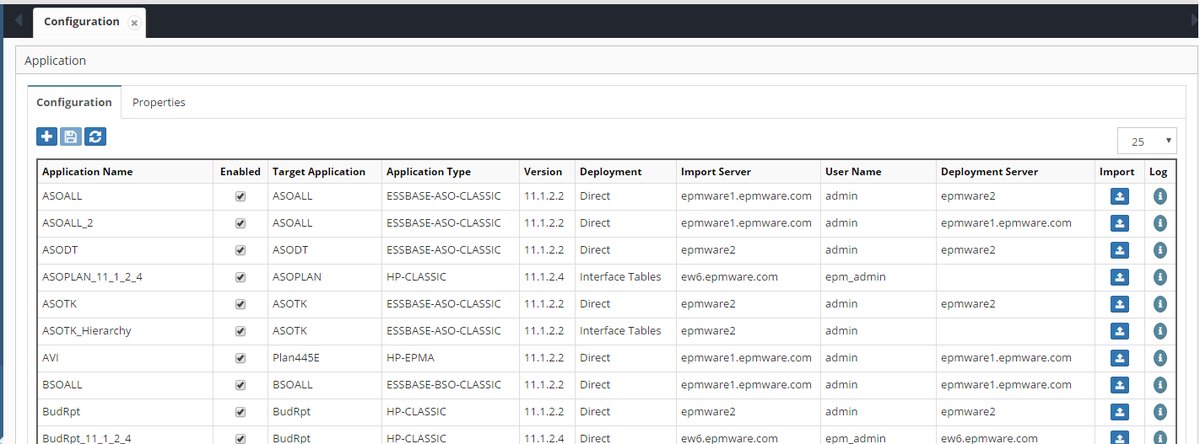Open Log info icon for ASOPLAN_11_1_2_4 row
Screen dimensions: 1200x444
coord(1160,278)
